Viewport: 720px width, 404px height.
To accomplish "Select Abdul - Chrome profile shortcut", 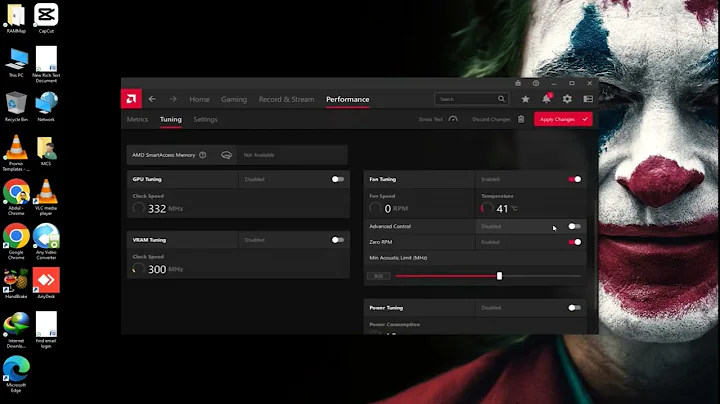I will 16,197.
